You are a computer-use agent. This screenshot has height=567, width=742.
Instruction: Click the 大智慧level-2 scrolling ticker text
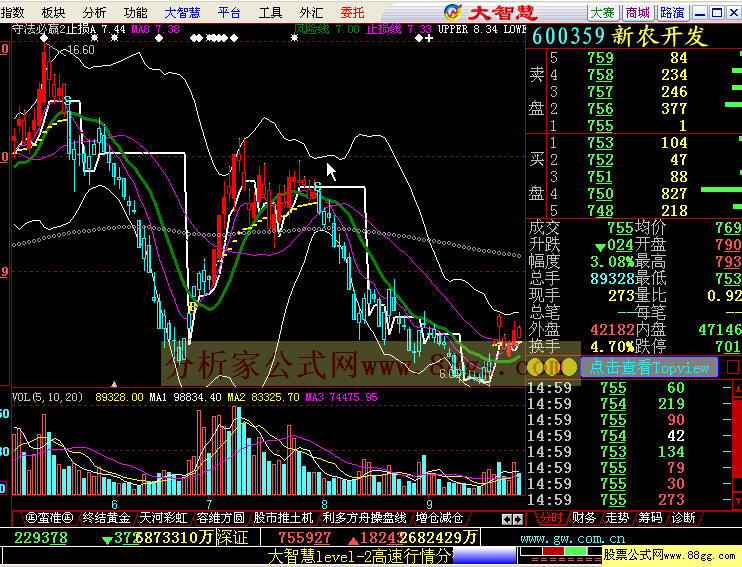tap(360, 557)
